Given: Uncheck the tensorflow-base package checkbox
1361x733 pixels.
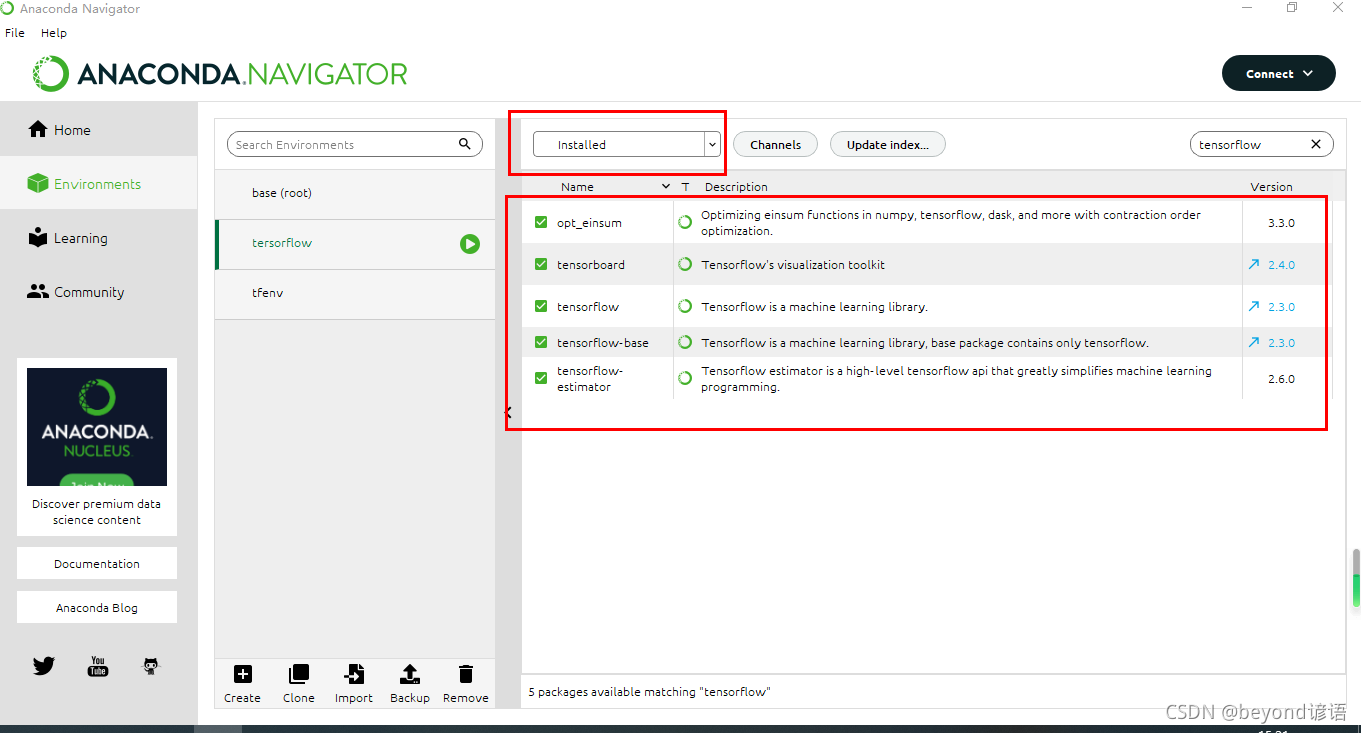Looking at the screenshot, I should [x=541, y=343].
